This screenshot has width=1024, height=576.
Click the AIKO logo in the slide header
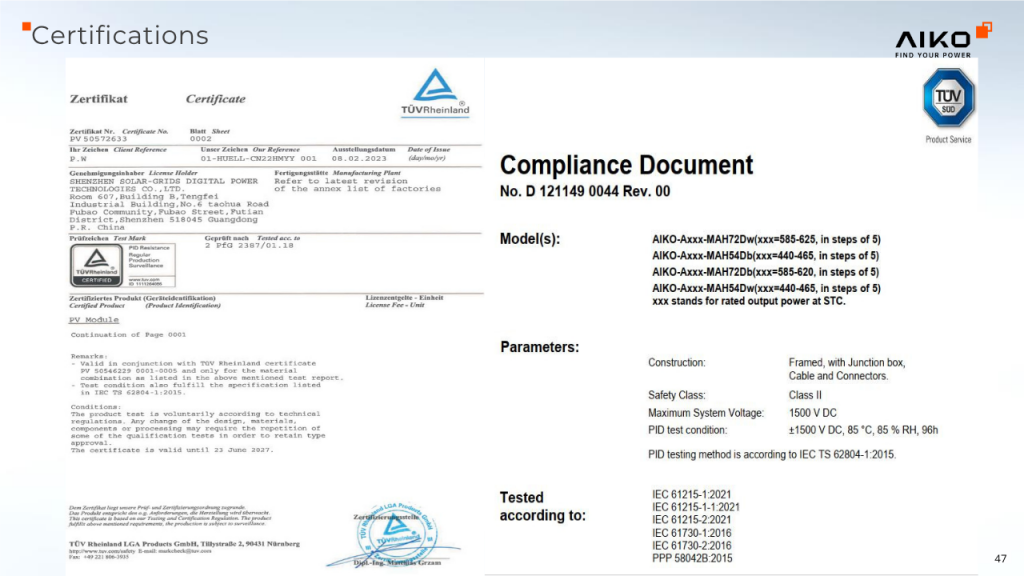(x=944, y=39)
